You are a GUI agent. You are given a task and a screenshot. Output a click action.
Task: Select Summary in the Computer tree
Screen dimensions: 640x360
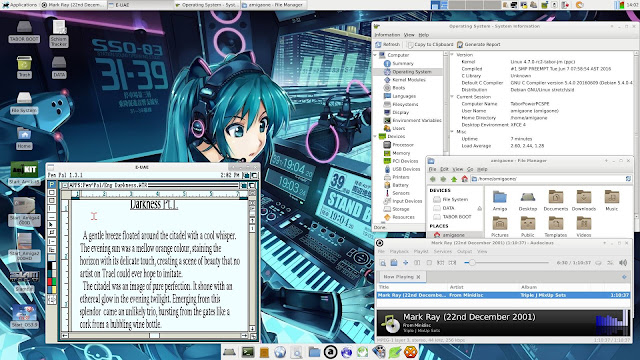pyautogui.click(x=398, y=63)
